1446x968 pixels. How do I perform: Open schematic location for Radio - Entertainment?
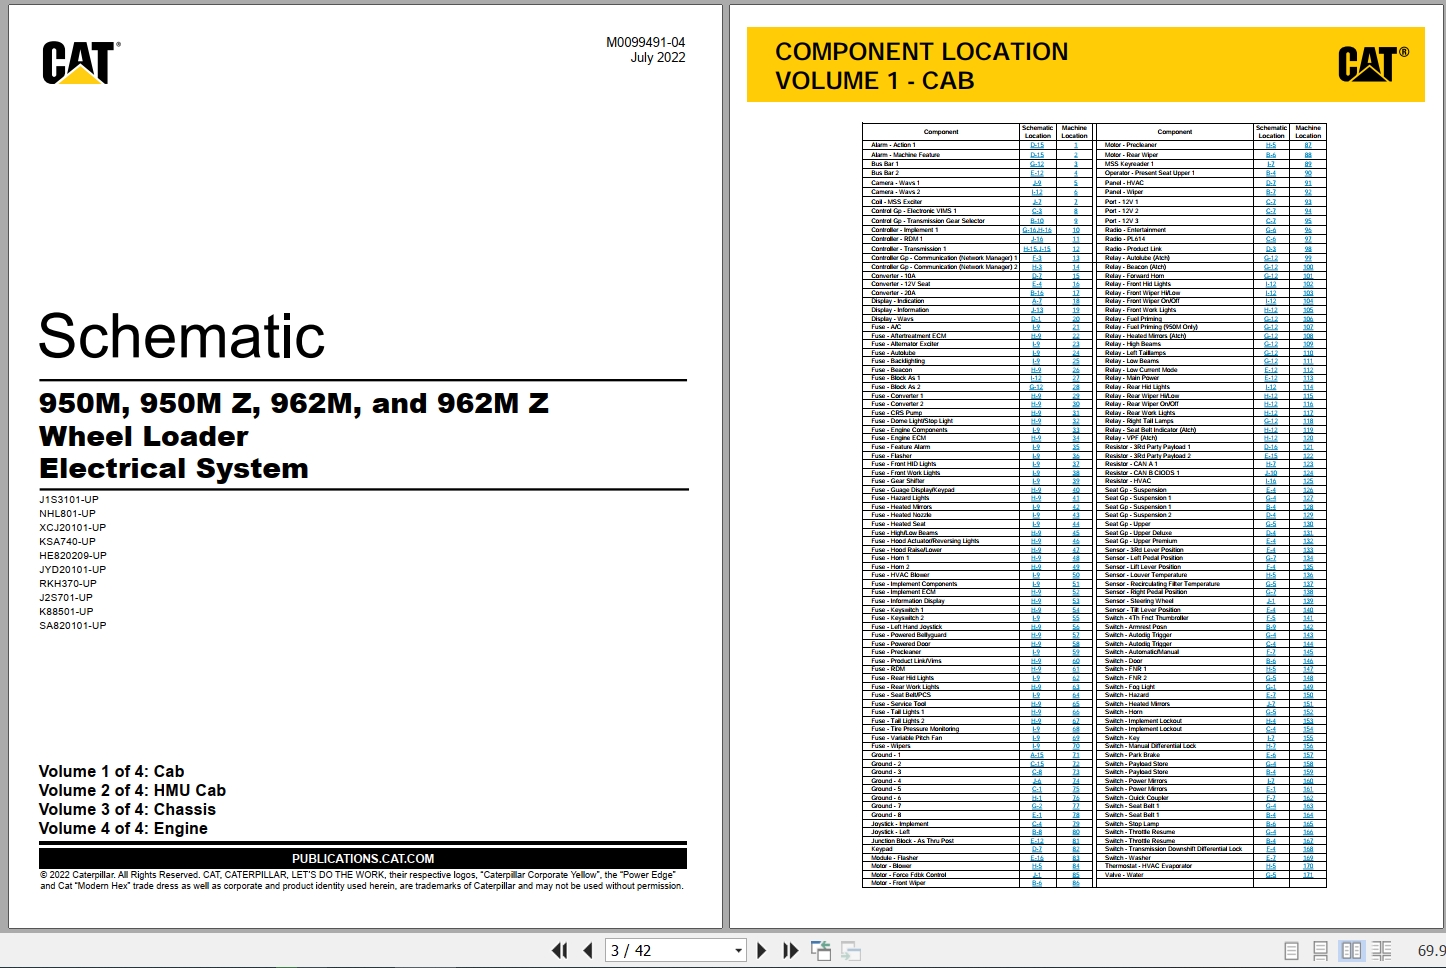(x=1271, y=230)
